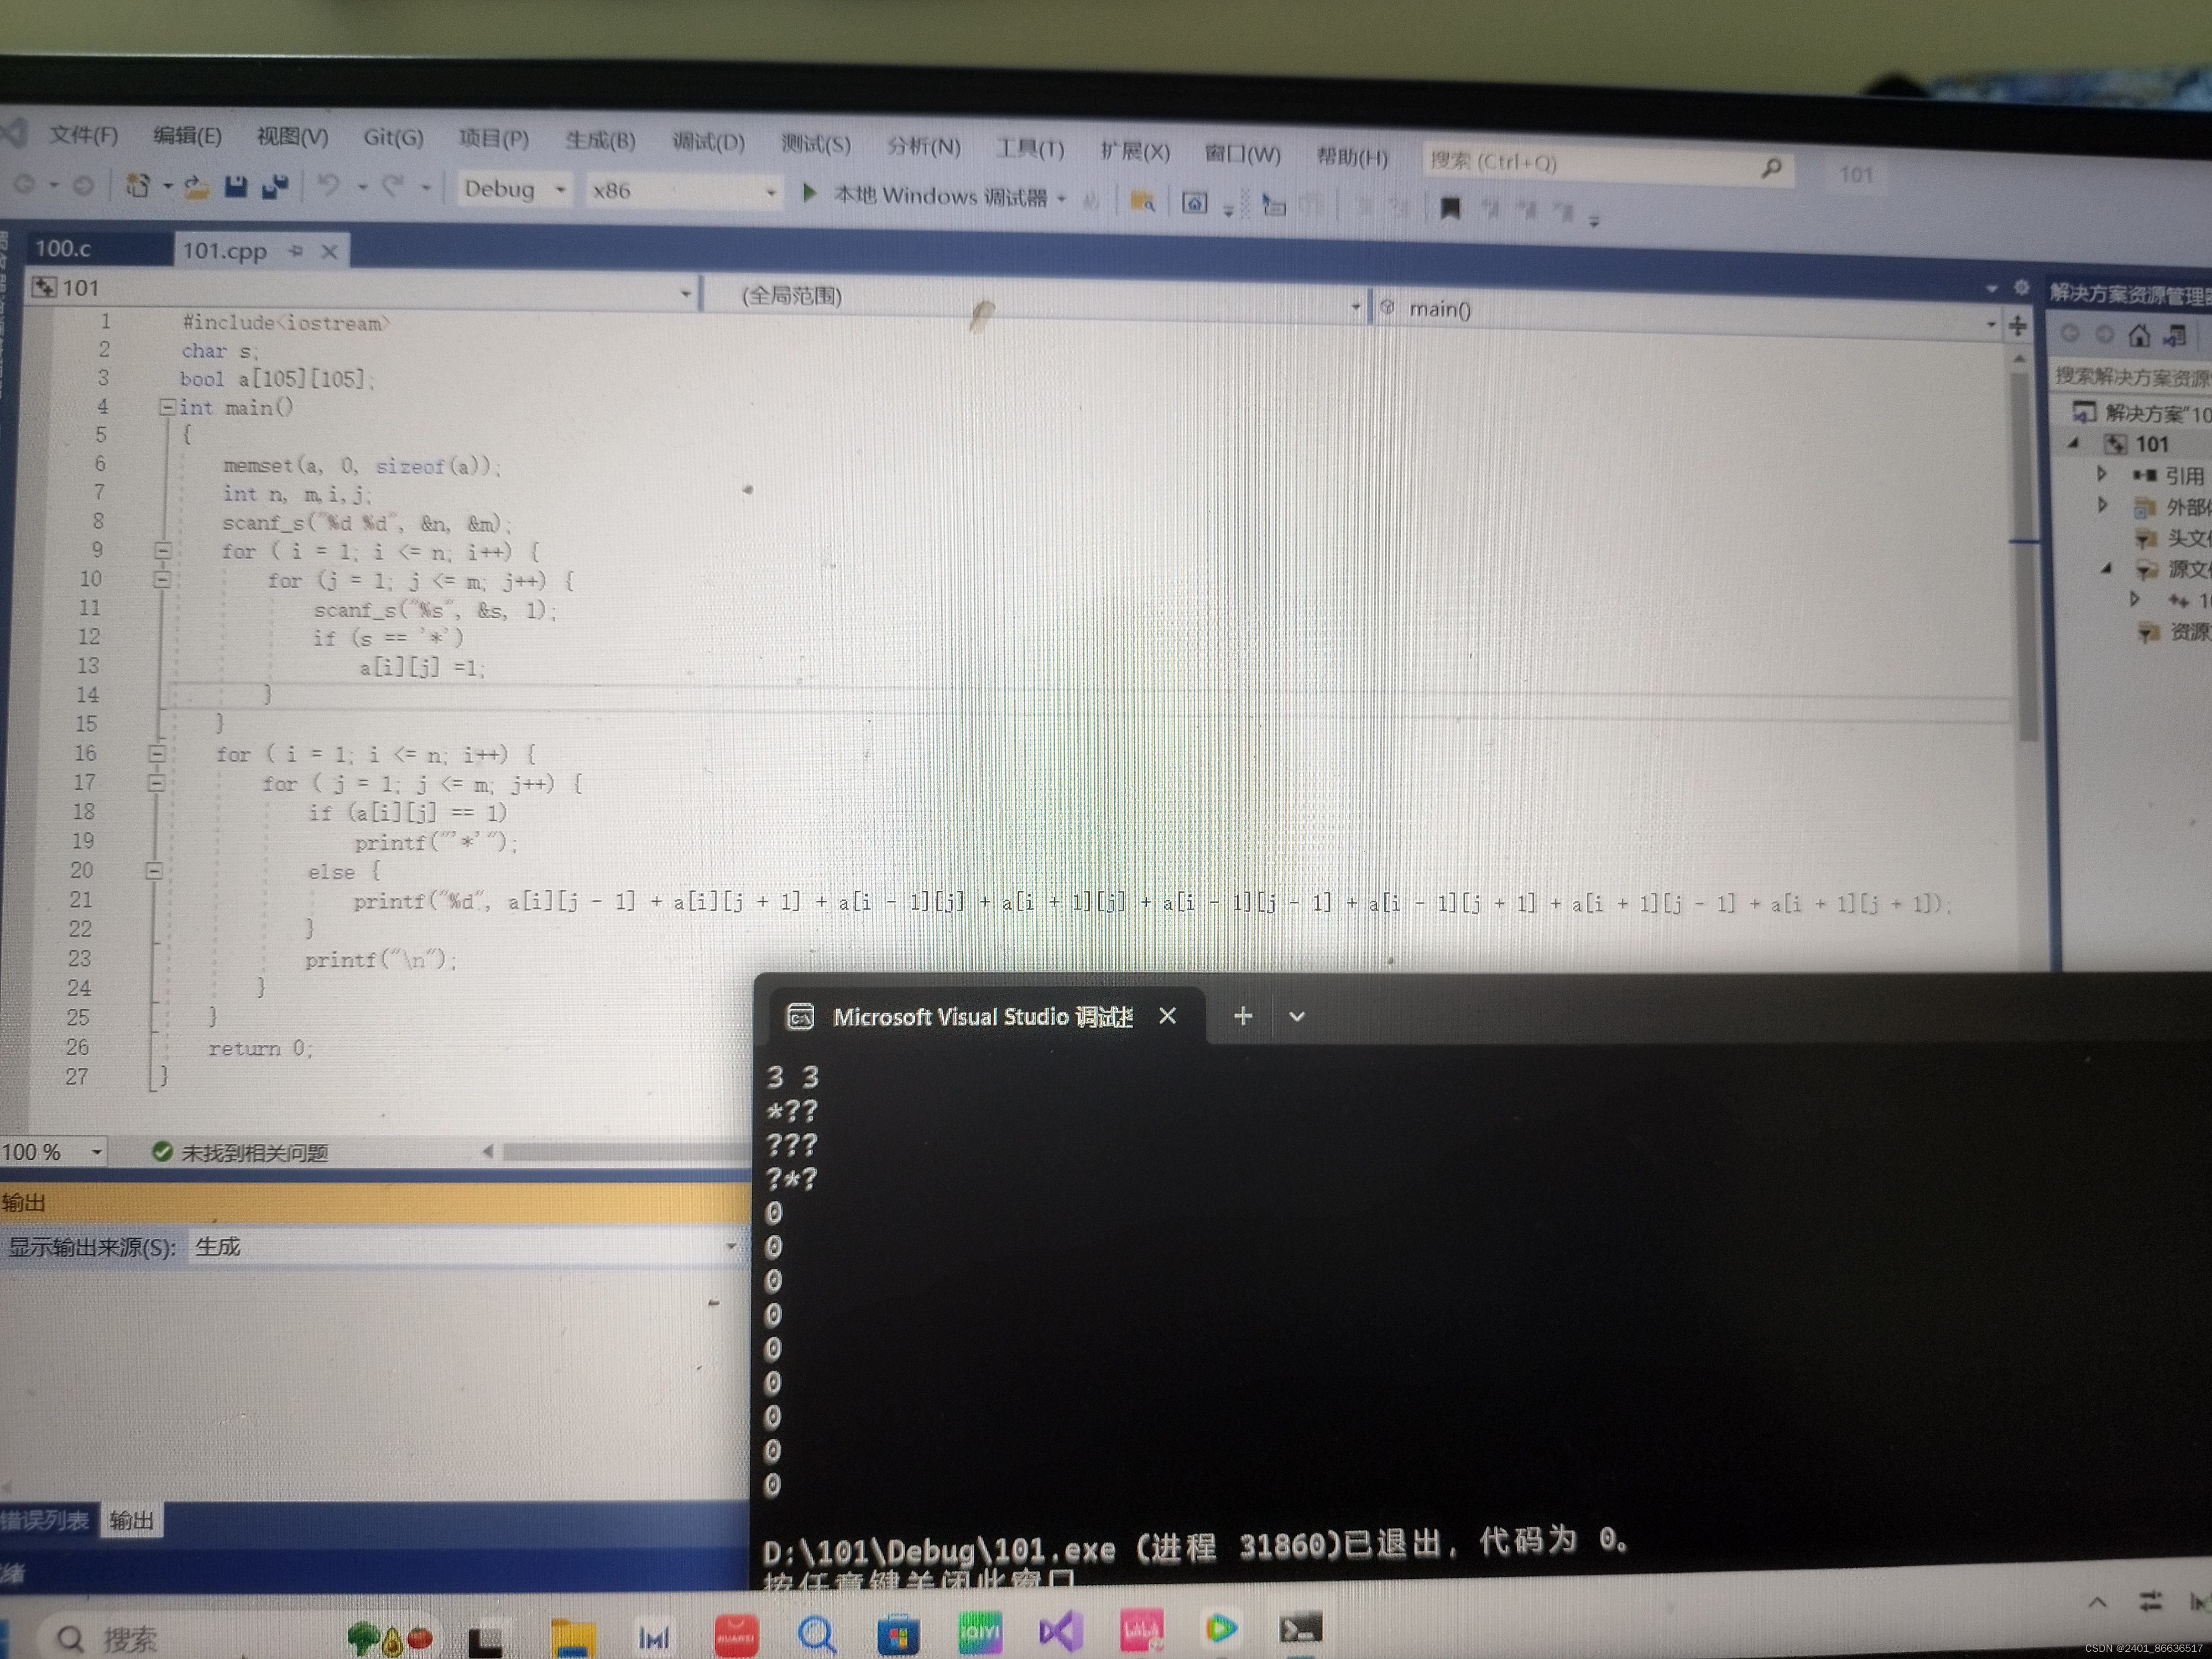This screenshot has width=2212, height=1659.
Task: Open the 调试(D) menu
Action: click(708, 142)
